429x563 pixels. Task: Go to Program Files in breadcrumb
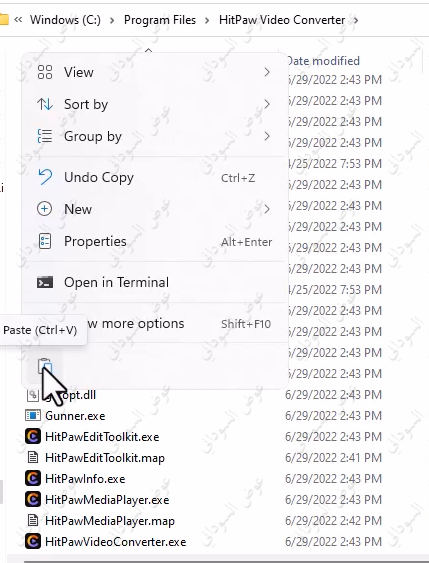coord(160,20)
